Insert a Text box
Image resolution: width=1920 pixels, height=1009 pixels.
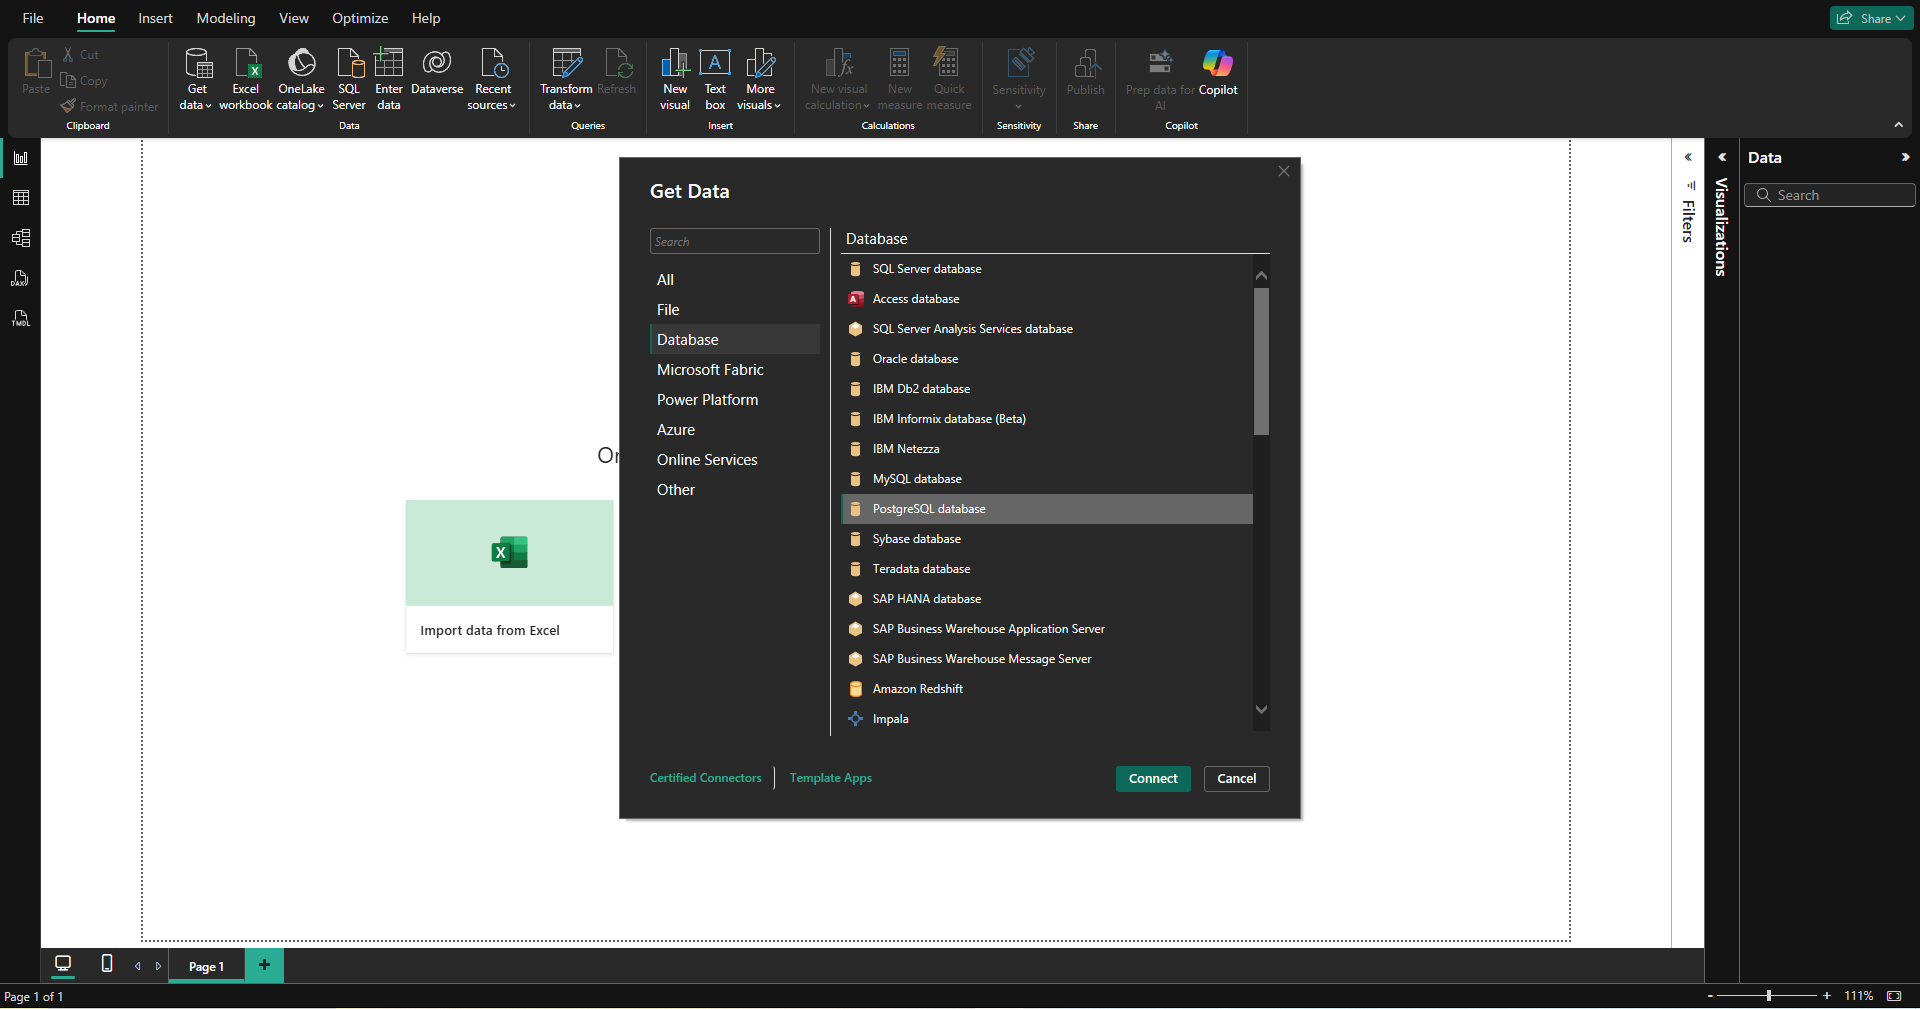point(715,78)
